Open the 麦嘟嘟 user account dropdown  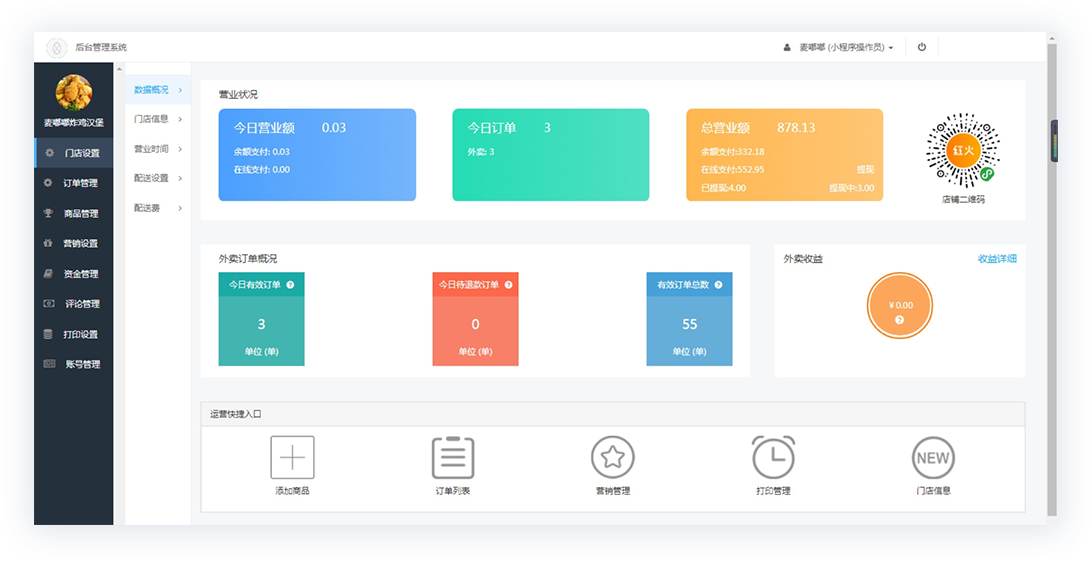[838, 47]
